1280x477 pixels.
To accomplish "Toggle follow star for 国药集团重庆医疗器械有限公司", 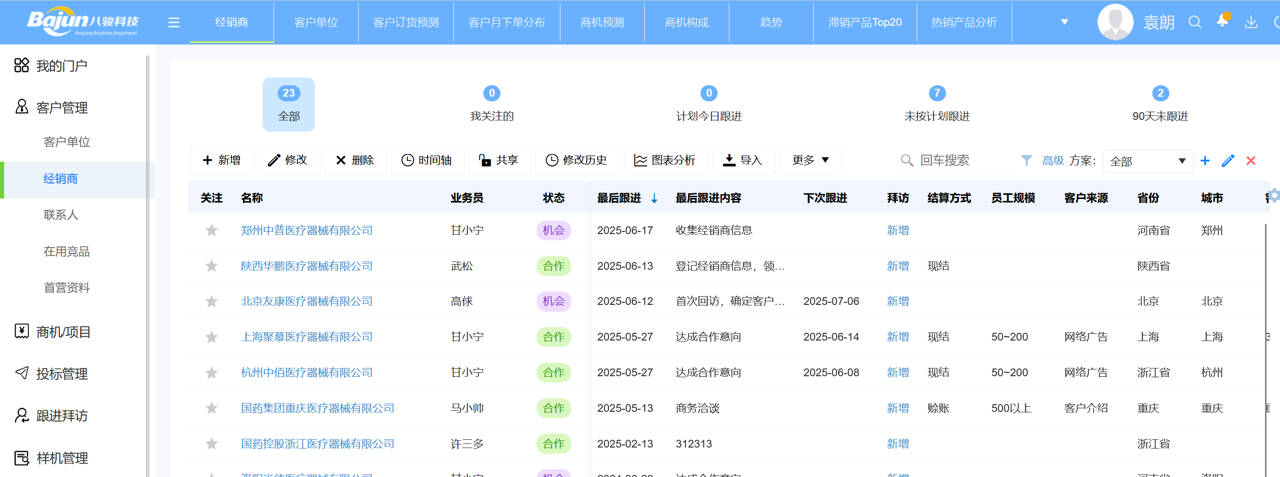I will click(211, 408).
